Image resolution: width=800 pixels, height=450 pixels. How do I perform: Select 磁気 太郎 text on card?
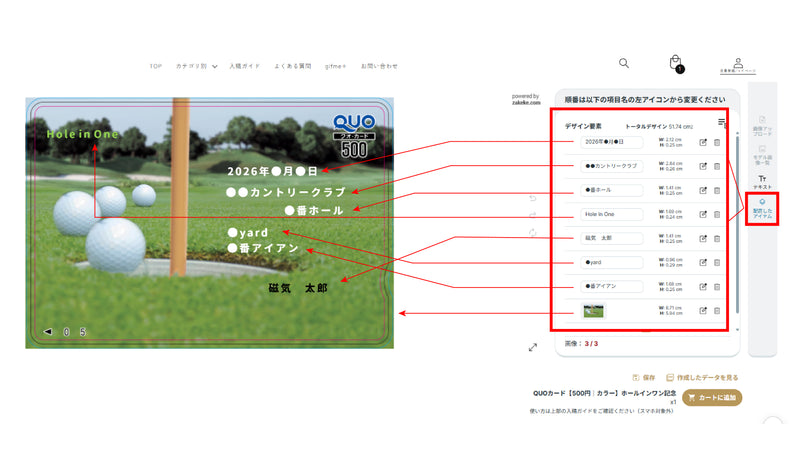coord(298,288)
